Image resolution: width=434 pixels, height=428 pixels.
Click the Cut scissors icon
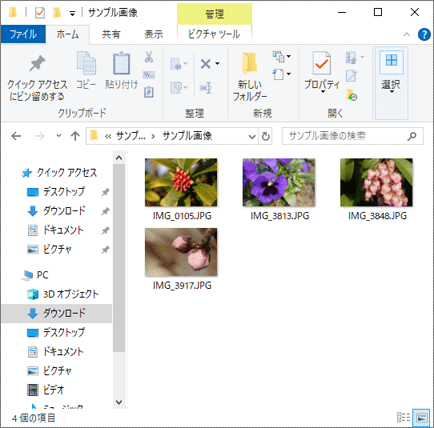tap(149, 57)
